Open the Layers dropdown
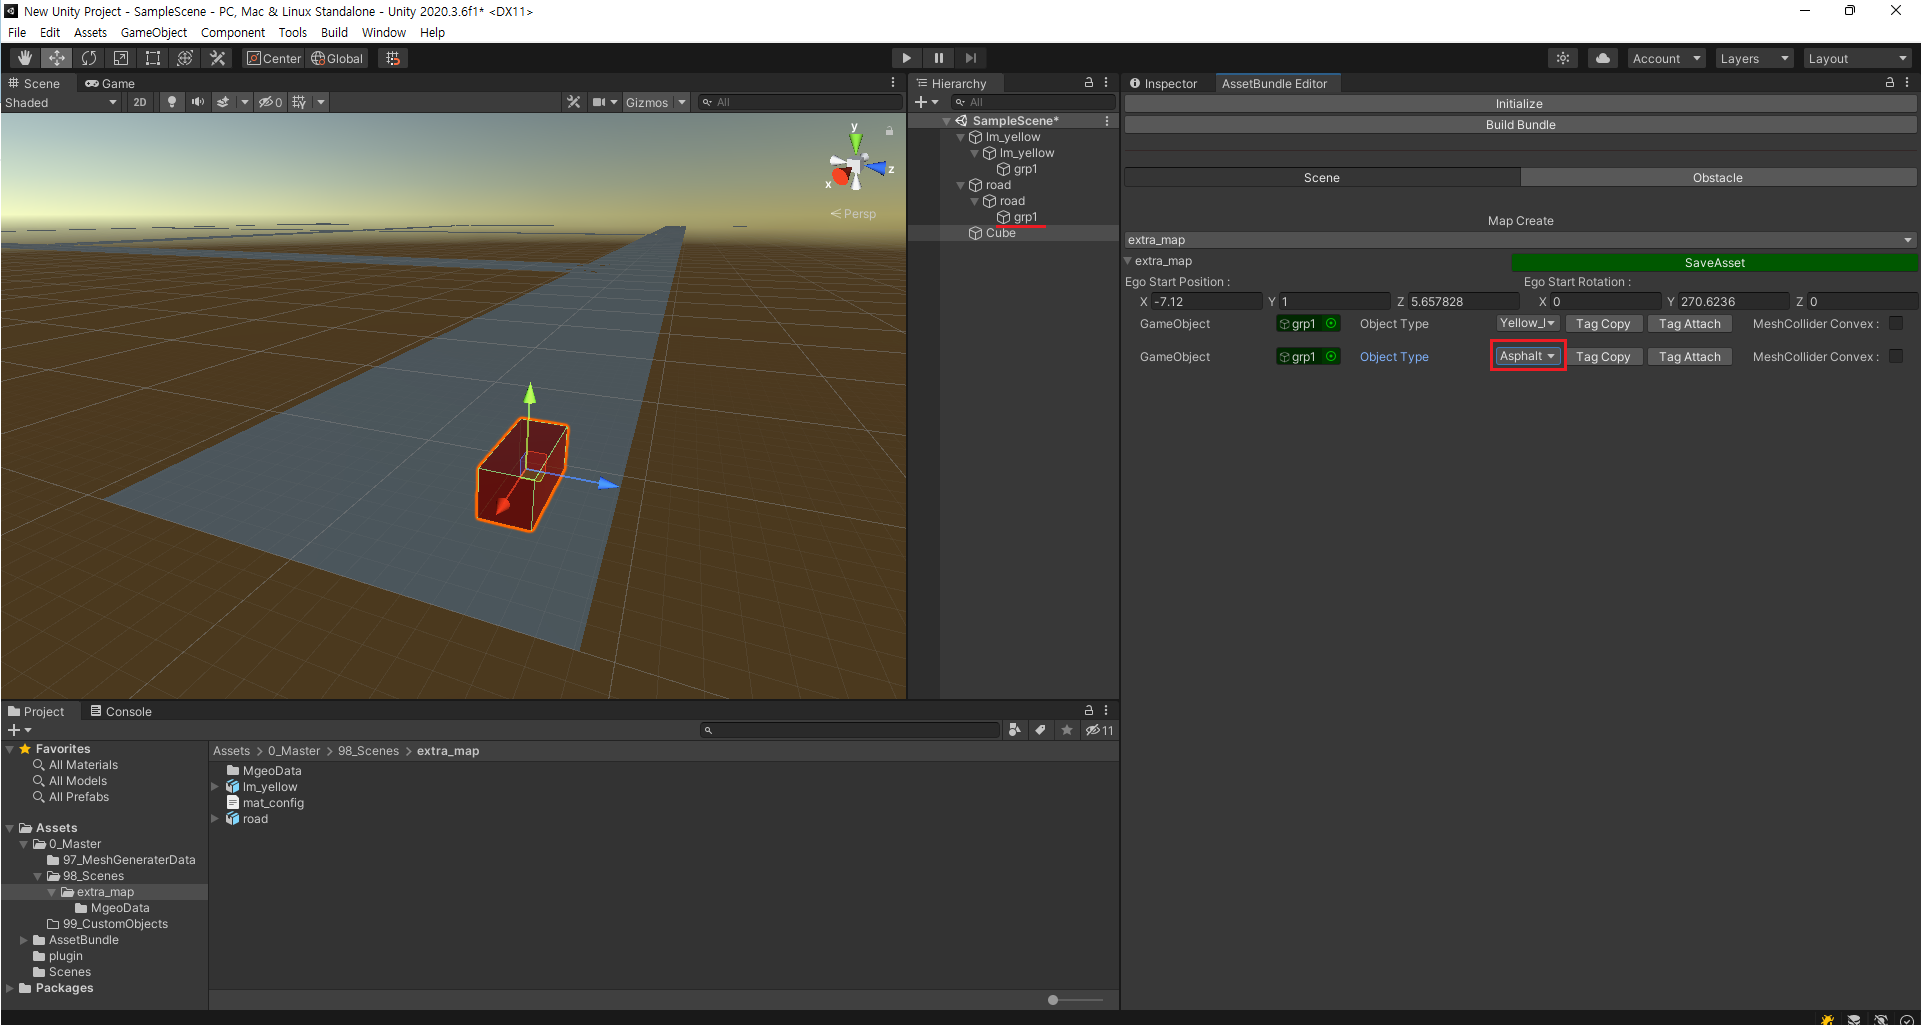Image resolution: width=1921 pixels, height=1030 pixels. coord(1753,58)
